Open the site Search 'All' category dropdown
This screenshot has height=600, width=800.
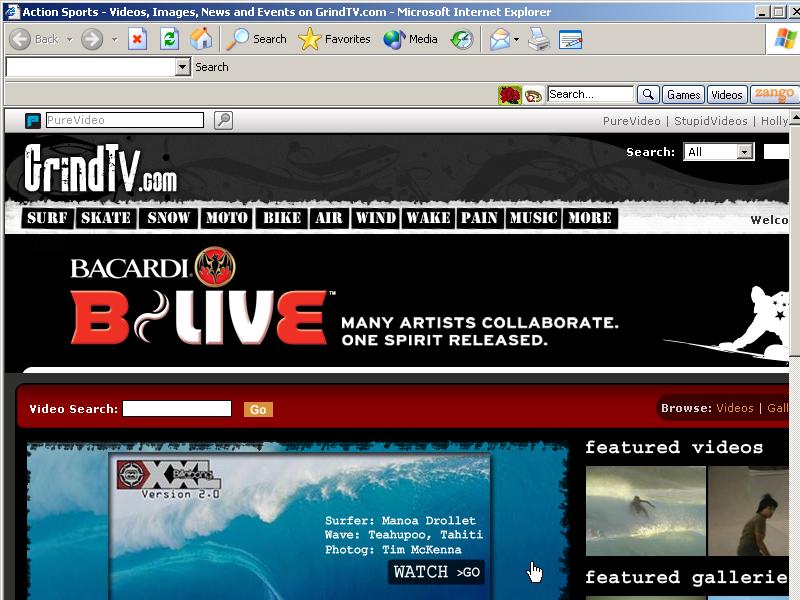(x=745, y=152)
